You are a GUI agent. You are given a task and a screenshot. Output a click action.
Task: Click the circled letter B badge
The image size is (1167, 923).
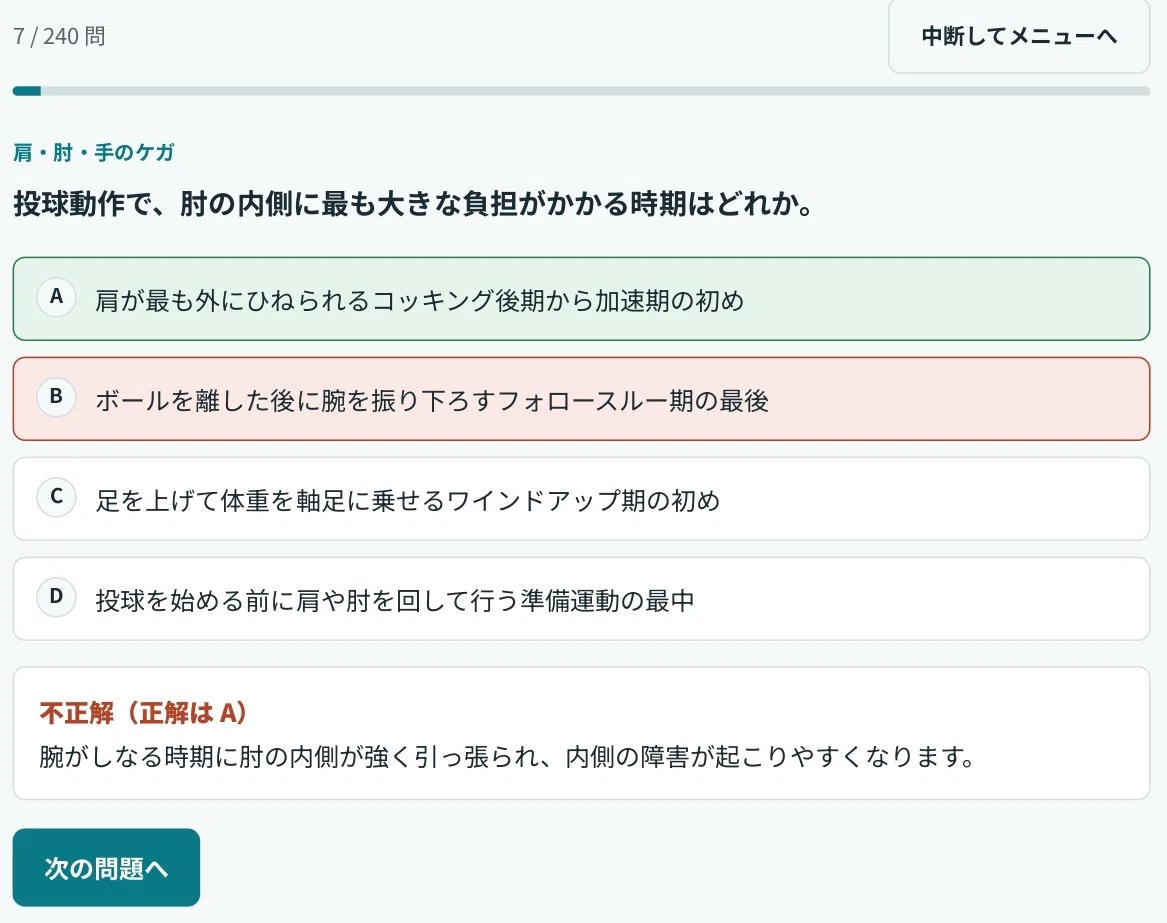(57, 397)
